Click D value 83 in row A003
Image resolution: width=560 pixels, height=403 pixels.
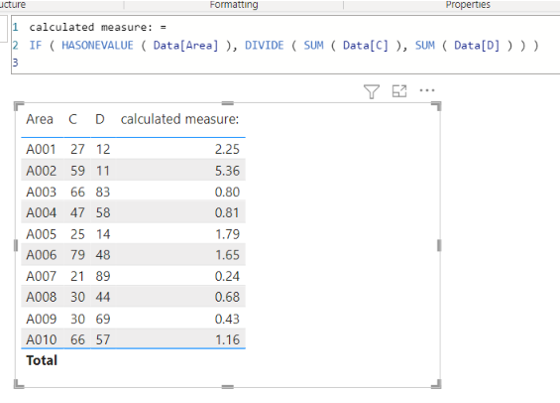coord(103,192)
